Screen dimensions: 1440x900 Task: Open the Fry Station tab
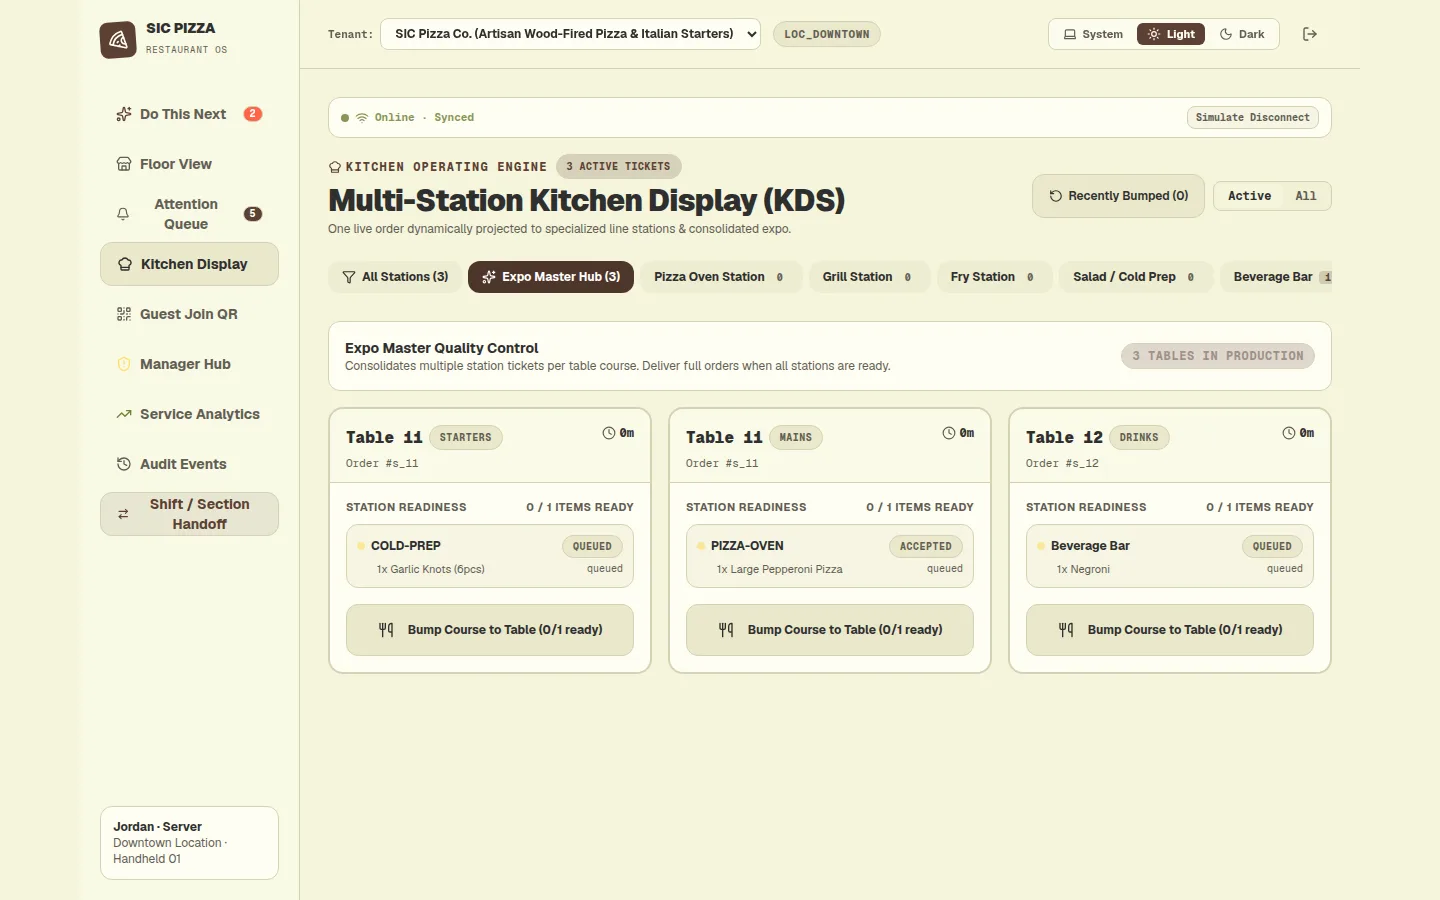pyautogui.click(x=994, y=277)
